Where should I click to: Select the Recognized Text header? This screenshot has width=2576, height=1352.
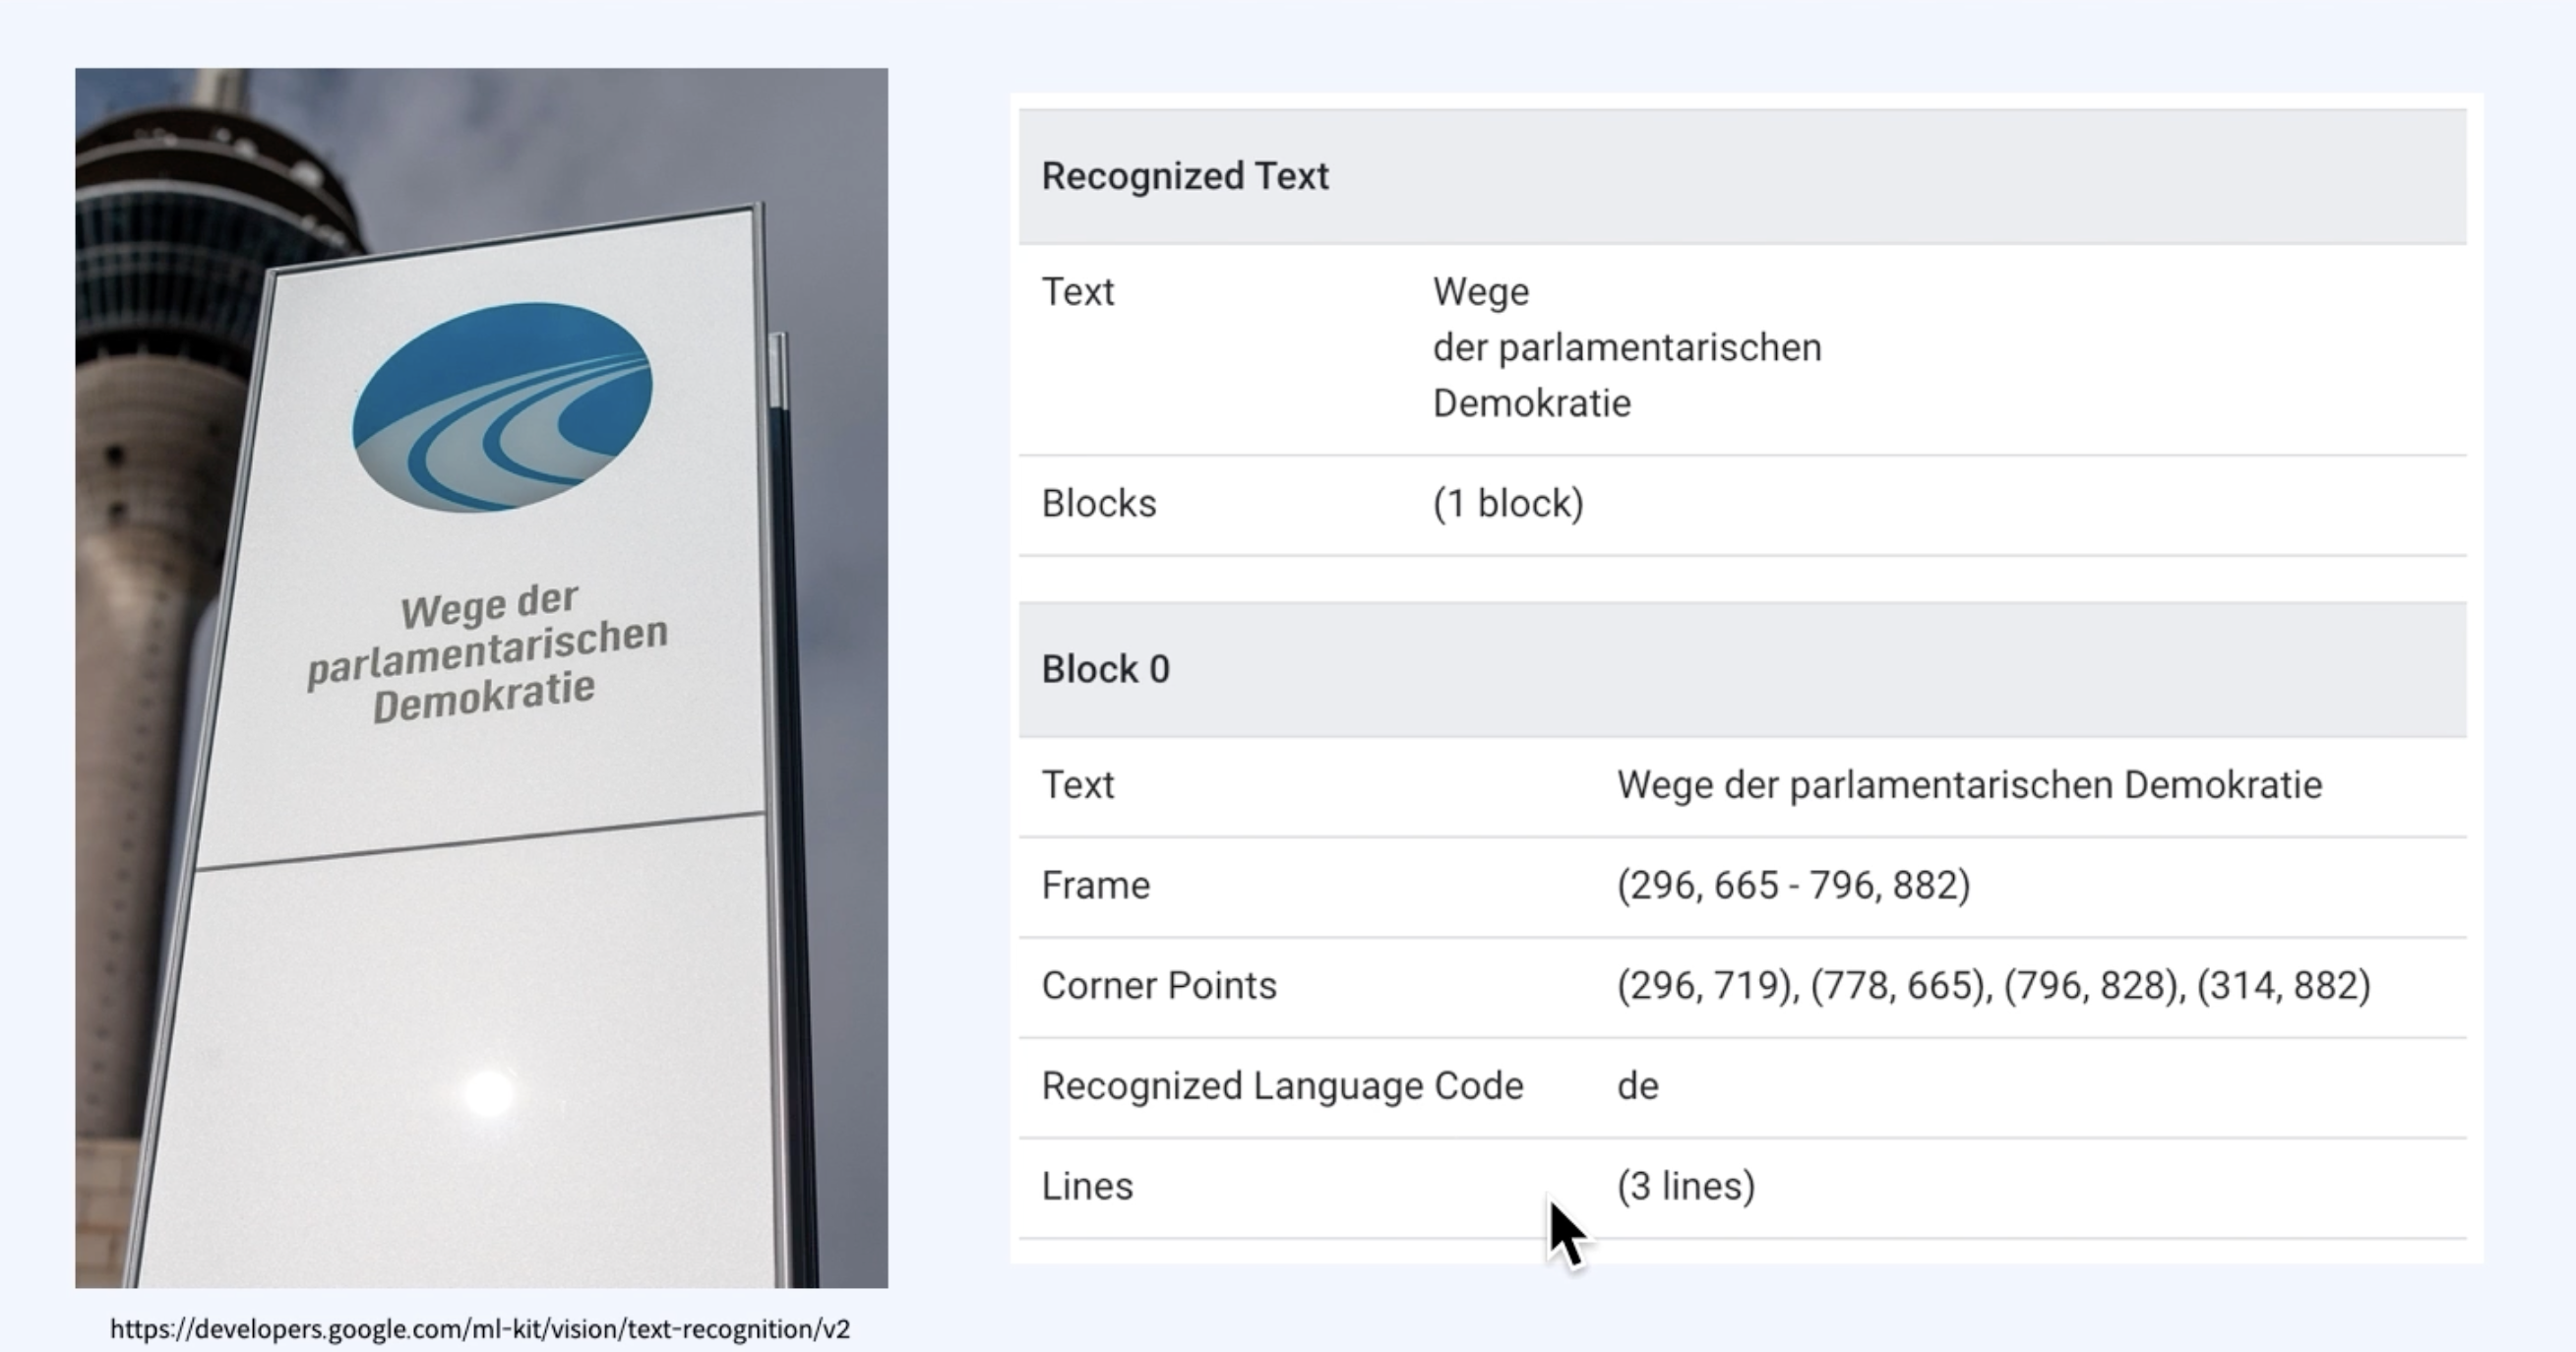[1185, 176]
